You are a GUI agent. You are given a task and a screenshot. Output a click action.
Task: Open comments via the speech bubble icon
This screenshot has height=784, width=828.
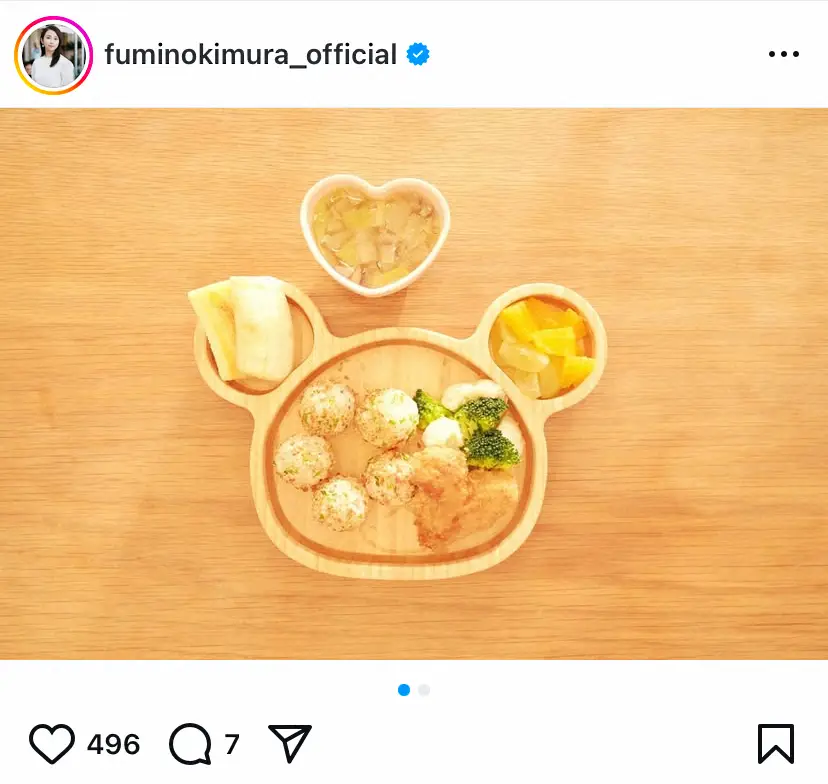(x=190, y=744)
